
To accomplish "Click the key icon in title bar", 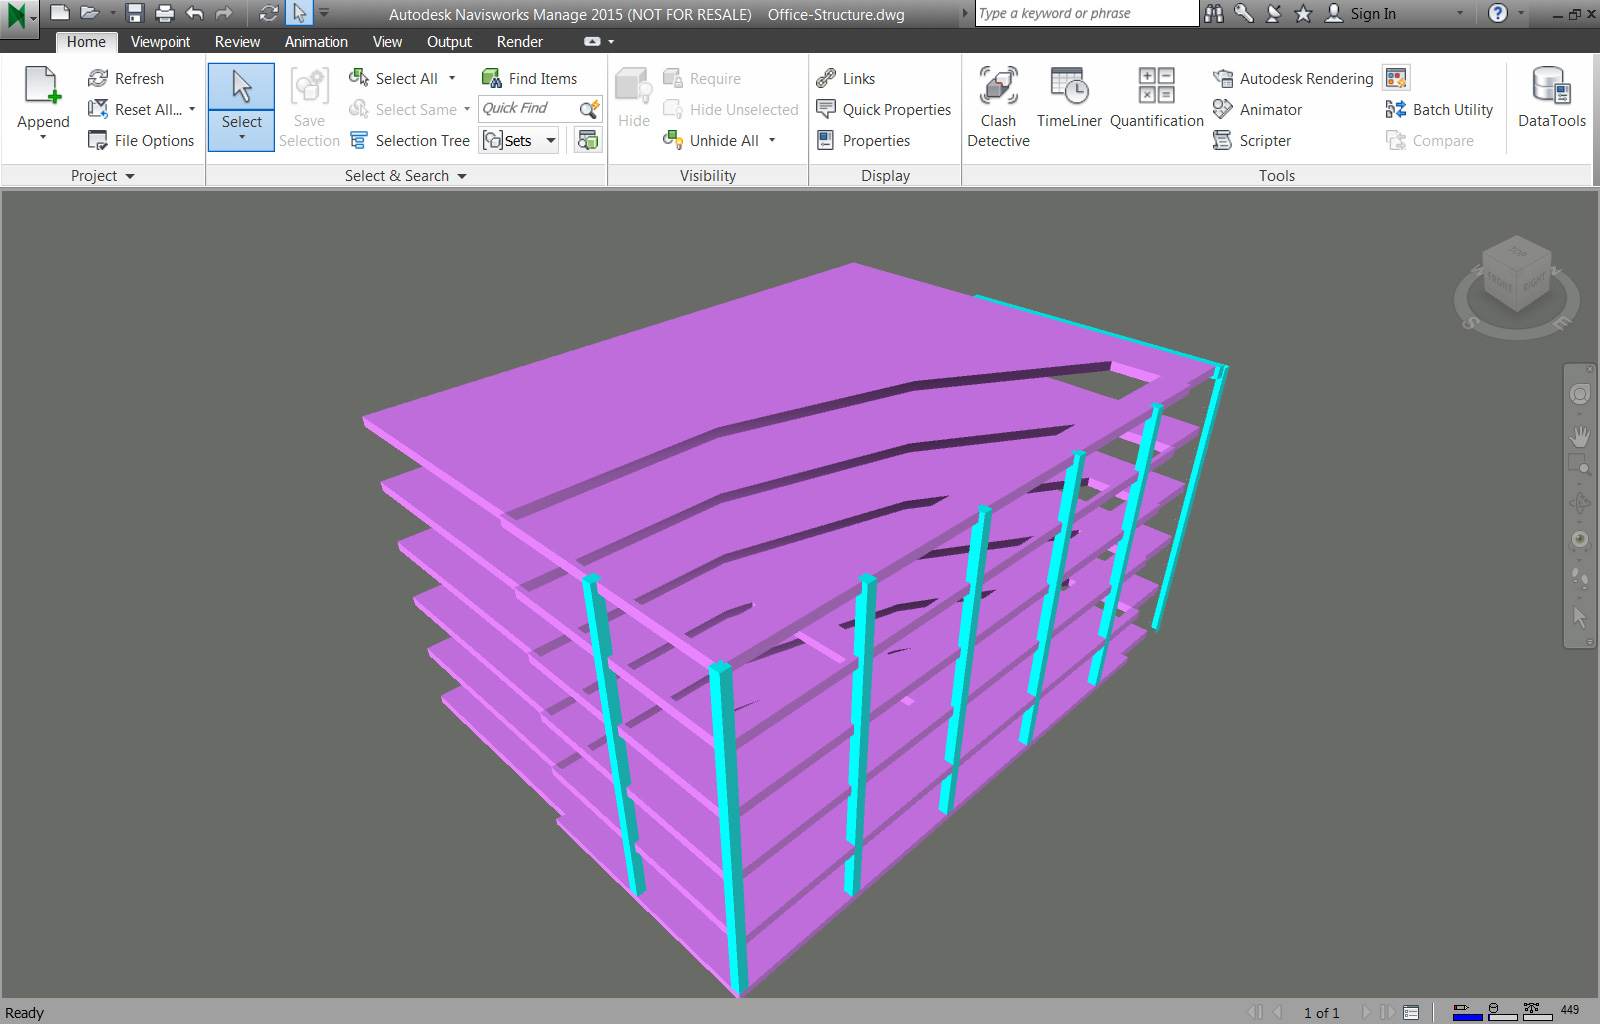I will tap(1243, 13).
